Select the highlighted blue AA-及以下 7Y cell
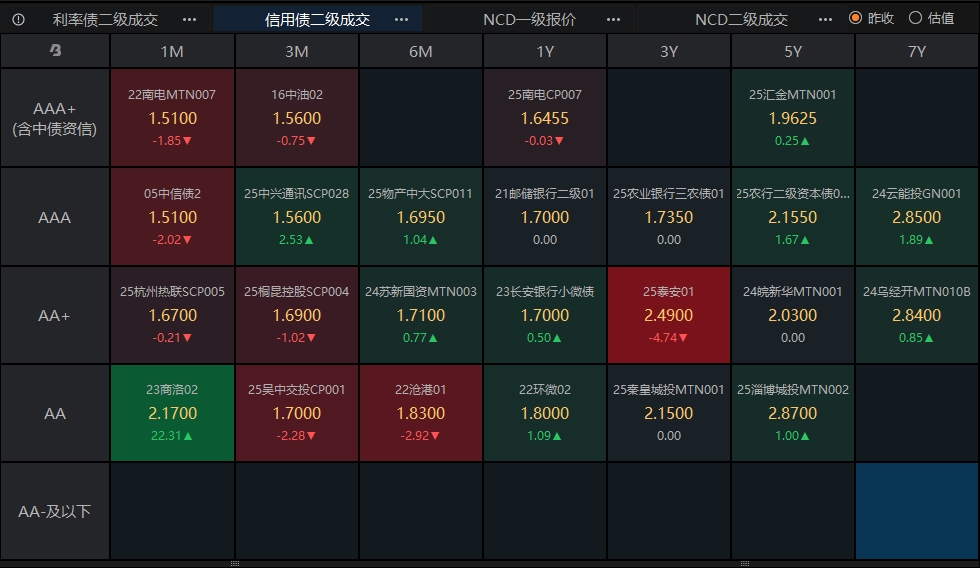 [917, 511]
